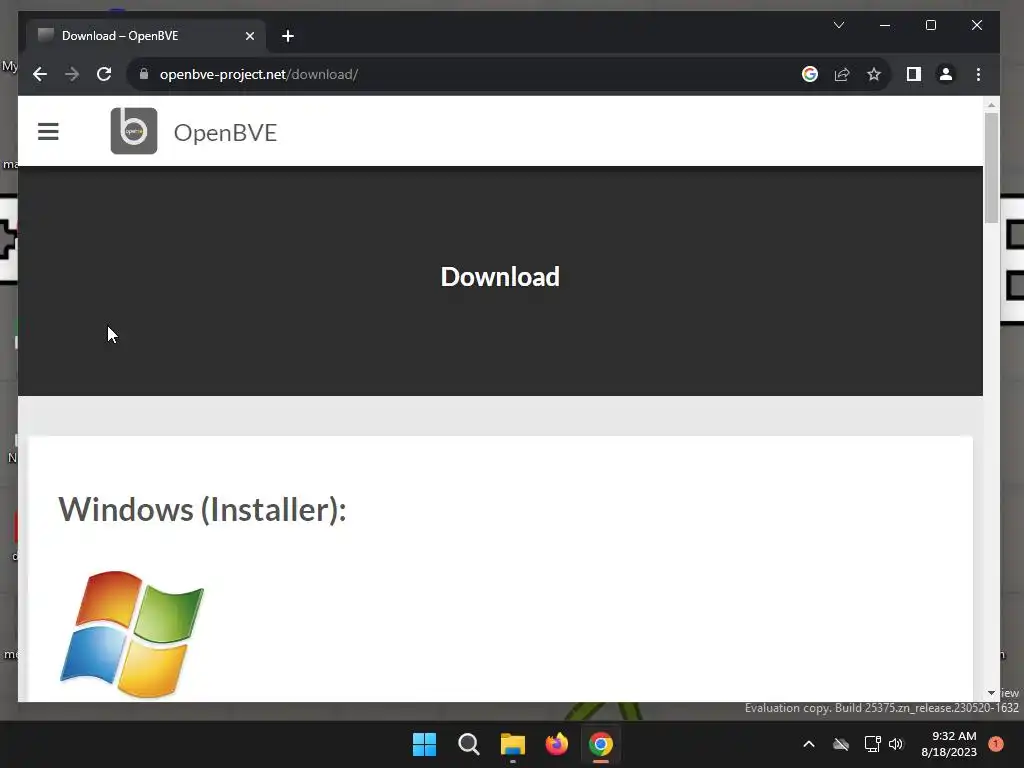Viewport: 1024px width, 768px height.
Task: Close the Download – OpenBVE tab
Action: [249, 36]
